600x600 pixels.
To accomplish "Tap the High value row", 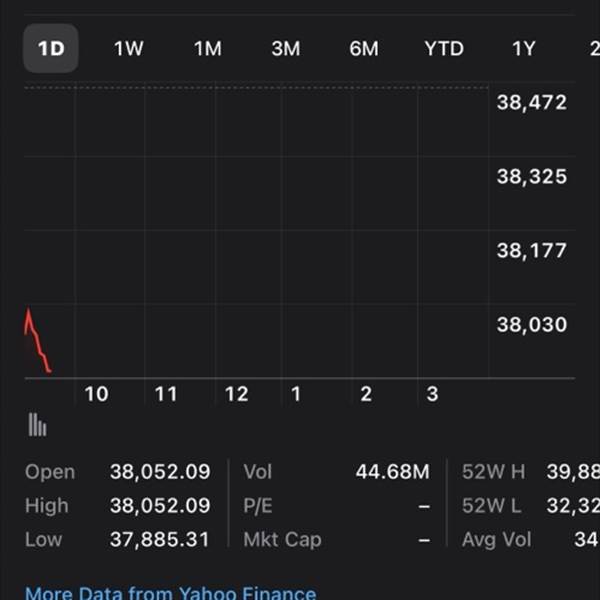I will click(118, 505).
